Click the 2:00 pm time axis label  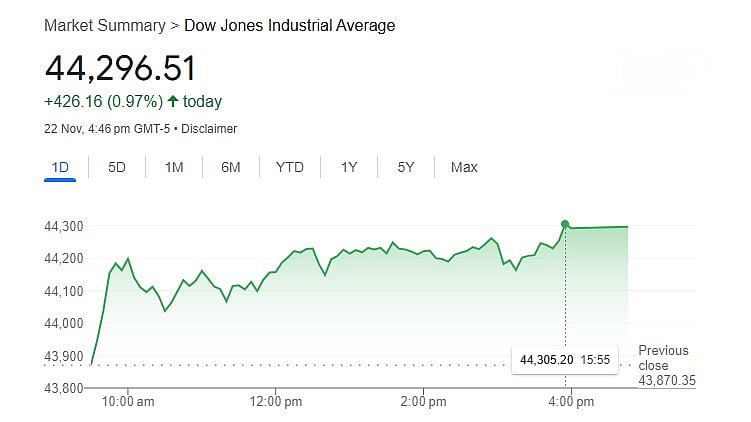coord(423,402)
